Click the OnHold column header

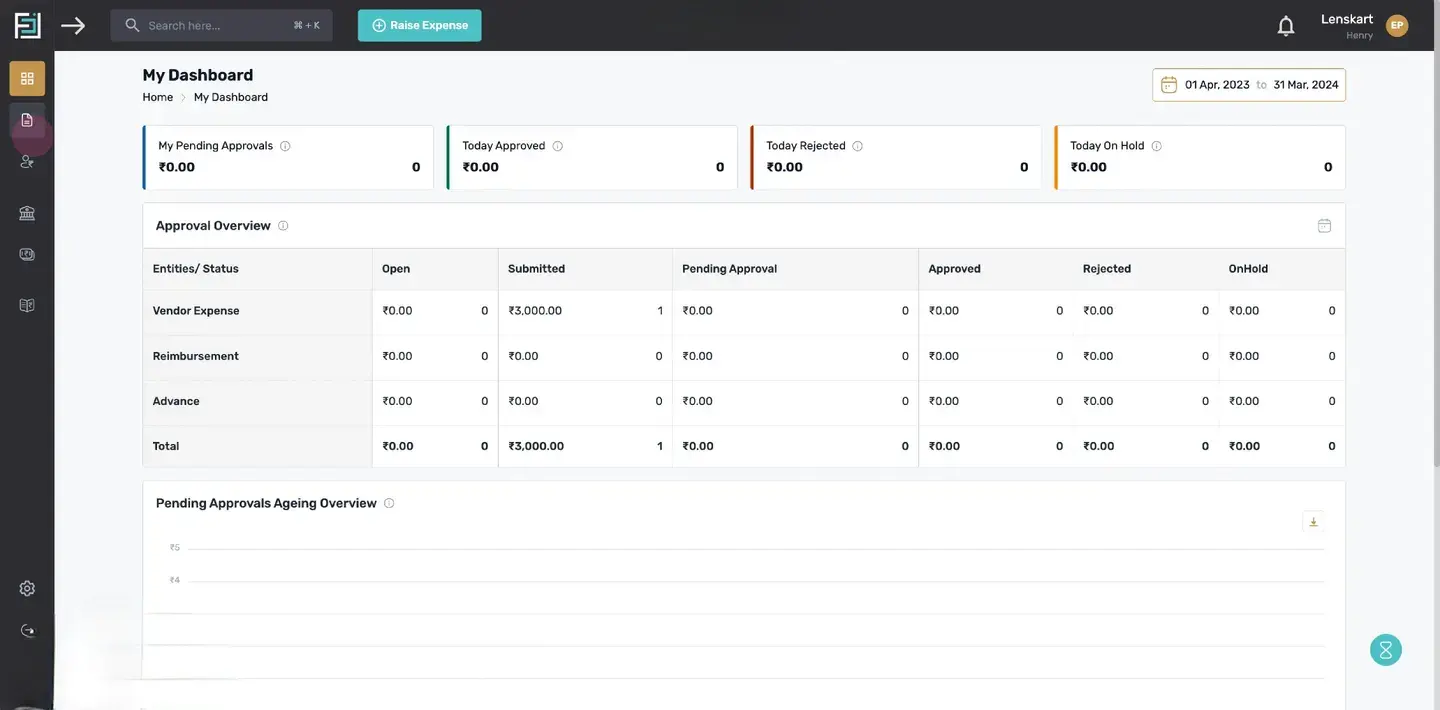pos(1248,269)
